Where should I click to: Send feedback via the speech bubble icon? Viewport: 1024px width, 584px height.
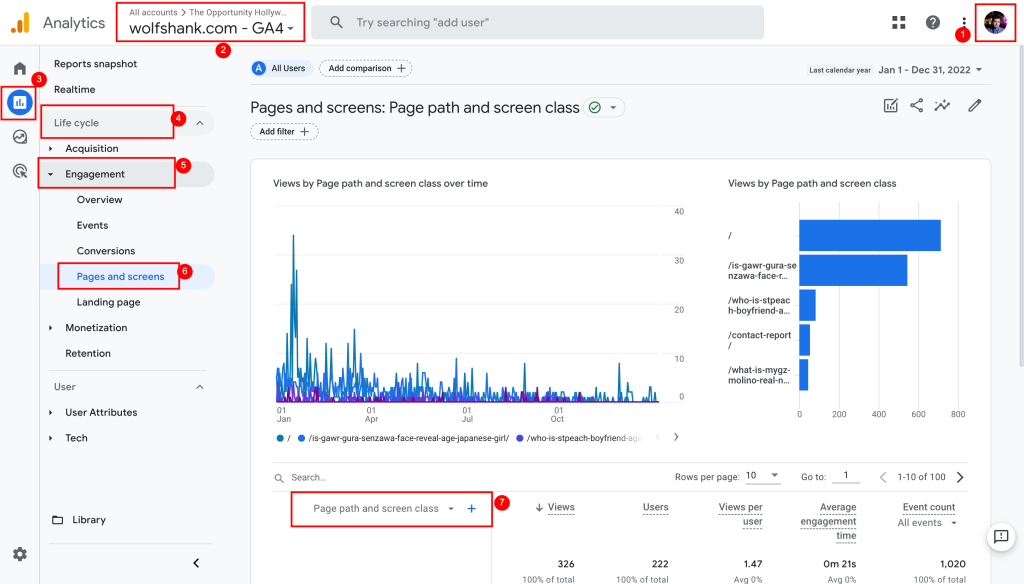1001,537
